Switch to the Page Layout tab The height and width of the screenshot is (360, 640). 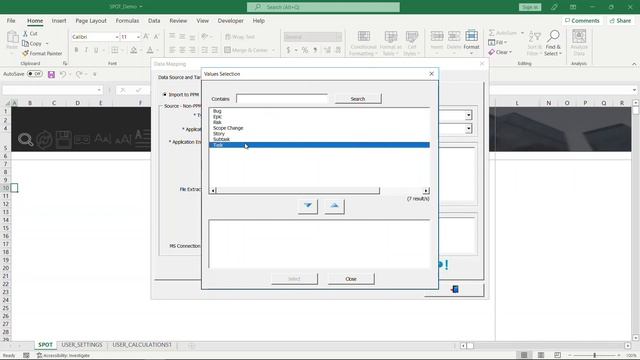point(91,21)
